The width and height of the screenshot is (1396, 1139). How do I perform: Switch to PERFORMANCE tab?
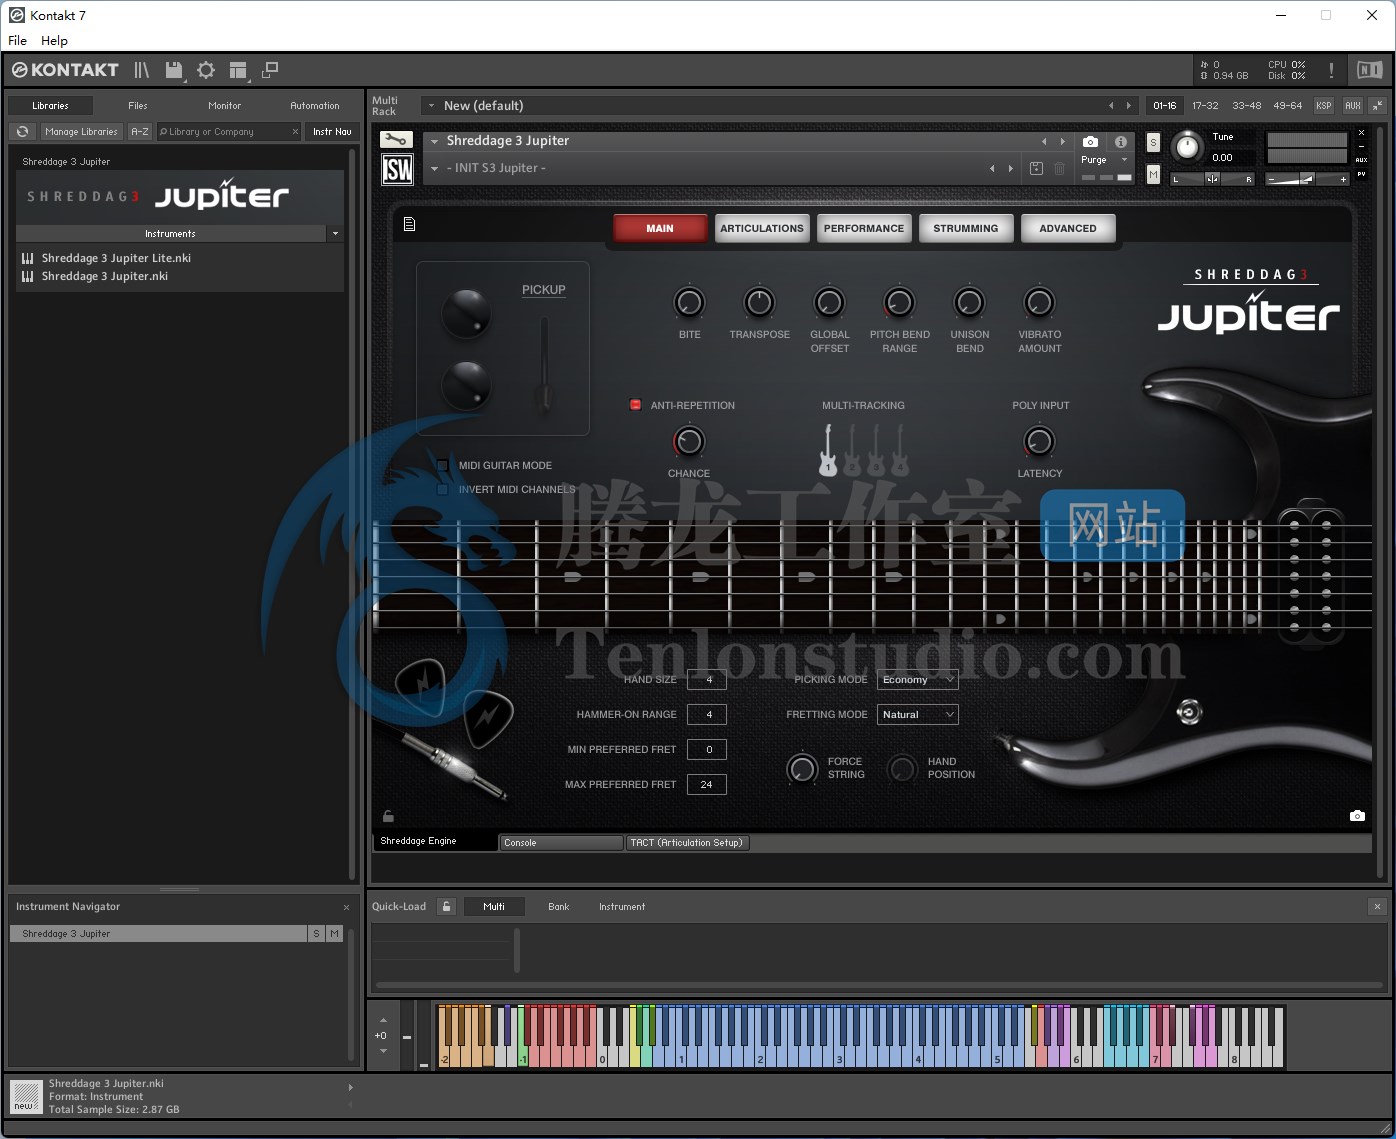click(x=864, y=228)
